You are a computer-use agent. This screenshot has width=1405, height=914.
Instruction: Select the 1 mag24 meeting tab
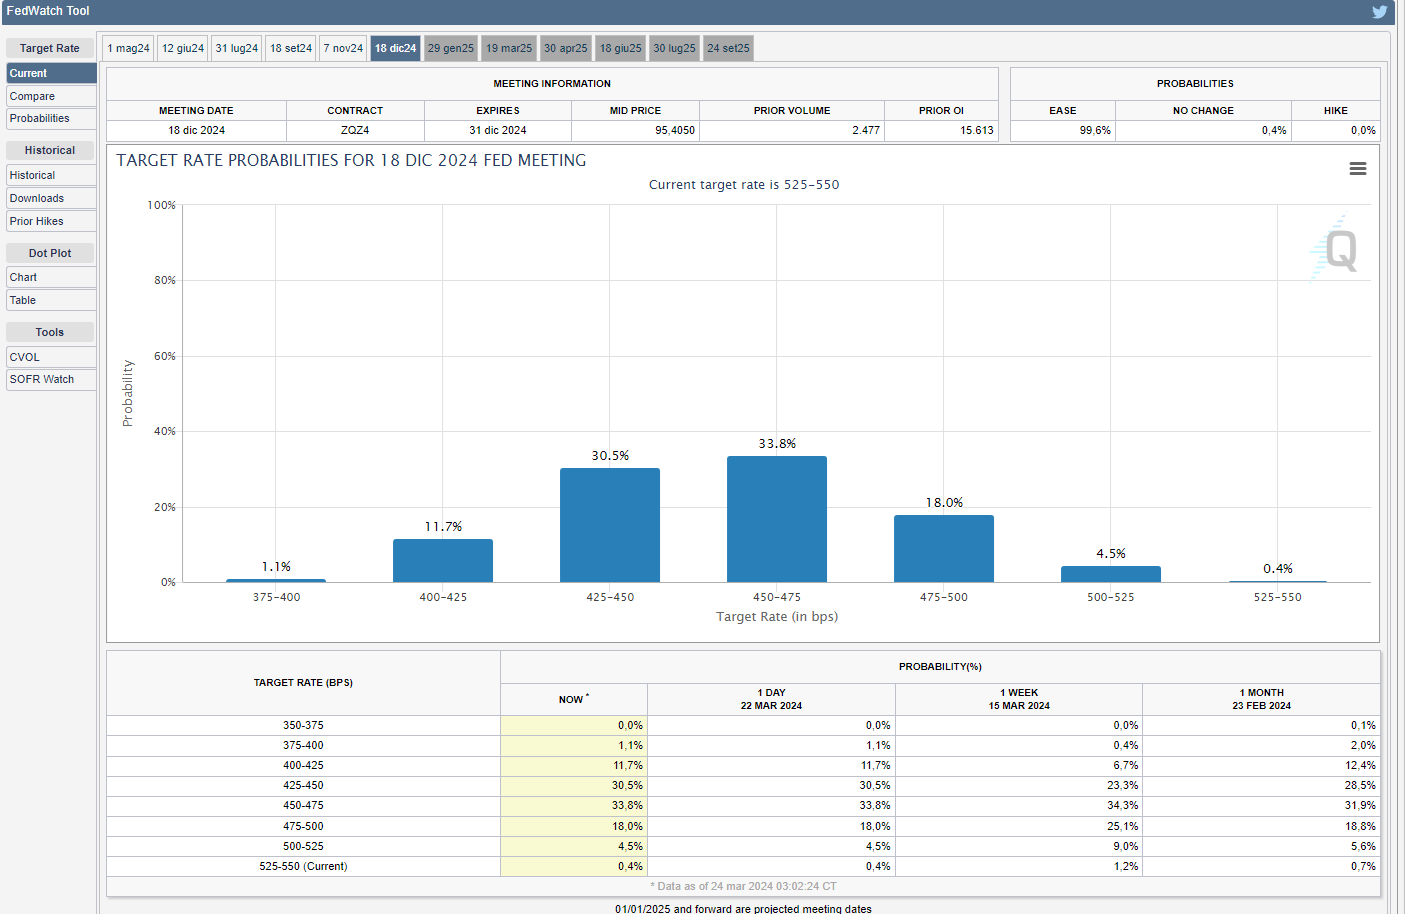coord(128,48)
